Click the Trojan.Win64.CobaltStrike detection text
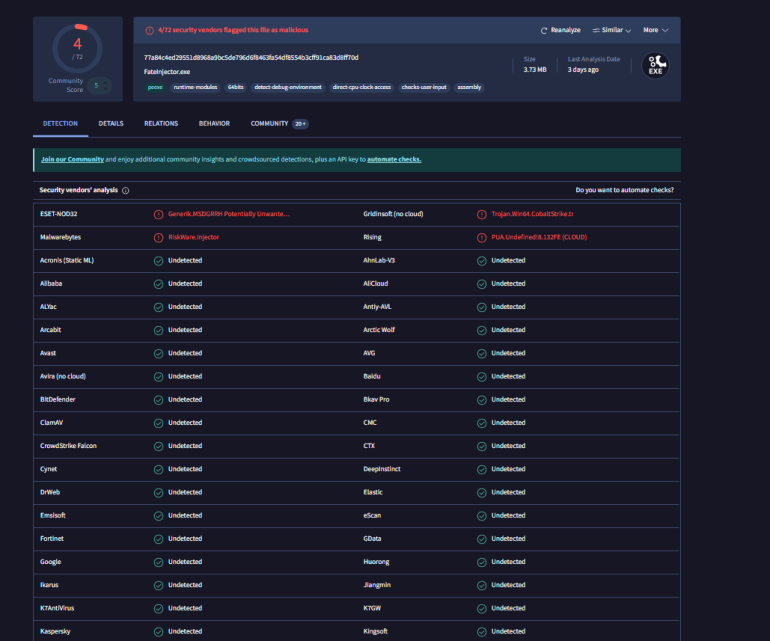The width and height of the screenshot is (770, 641). click(x=532, y=214)
